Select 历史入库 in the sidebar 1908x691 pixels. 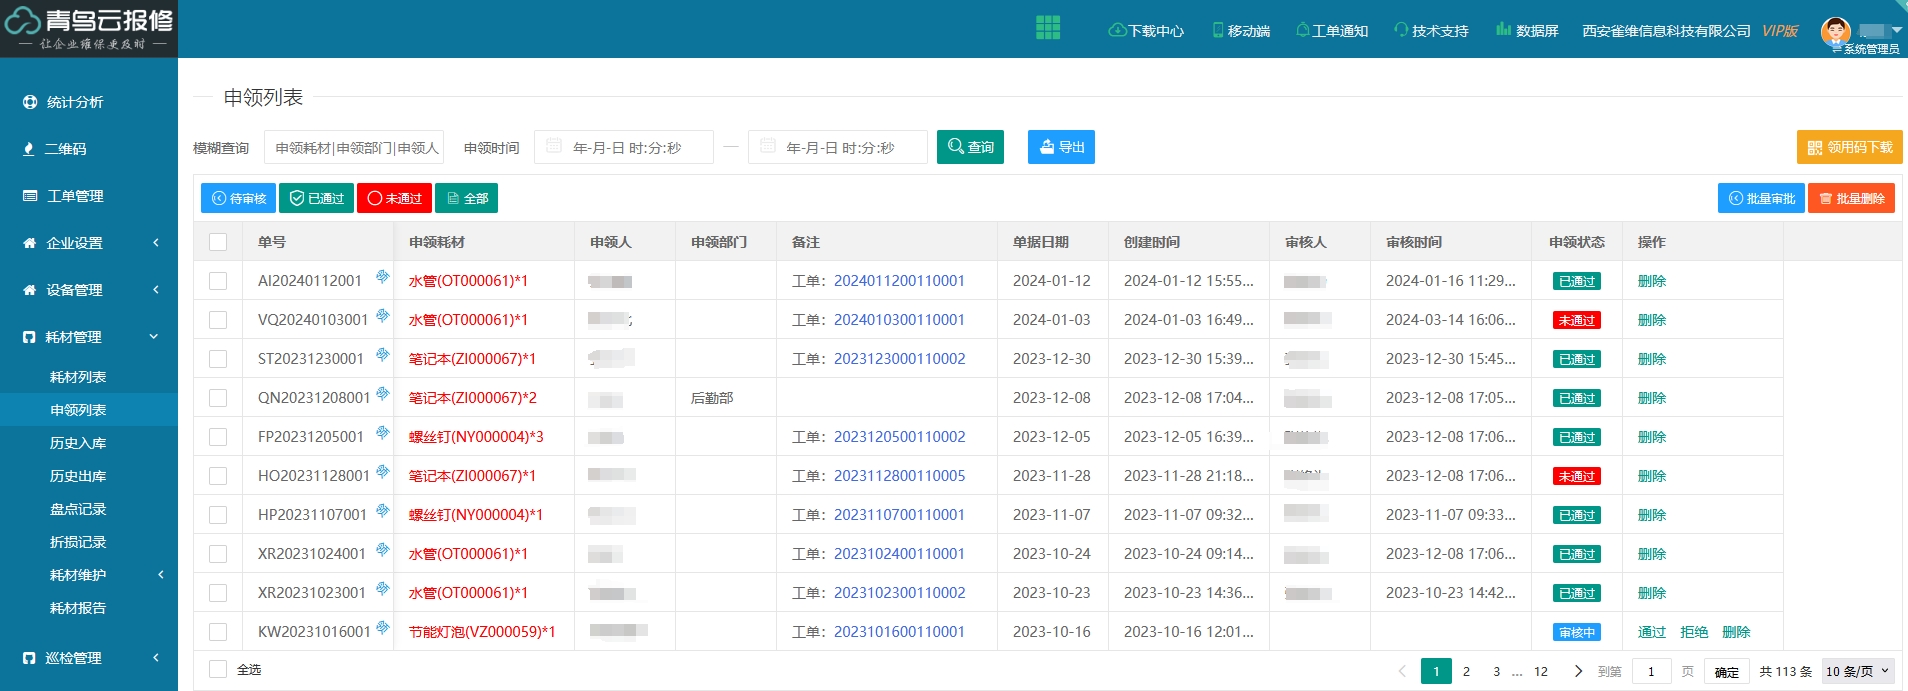78,443
